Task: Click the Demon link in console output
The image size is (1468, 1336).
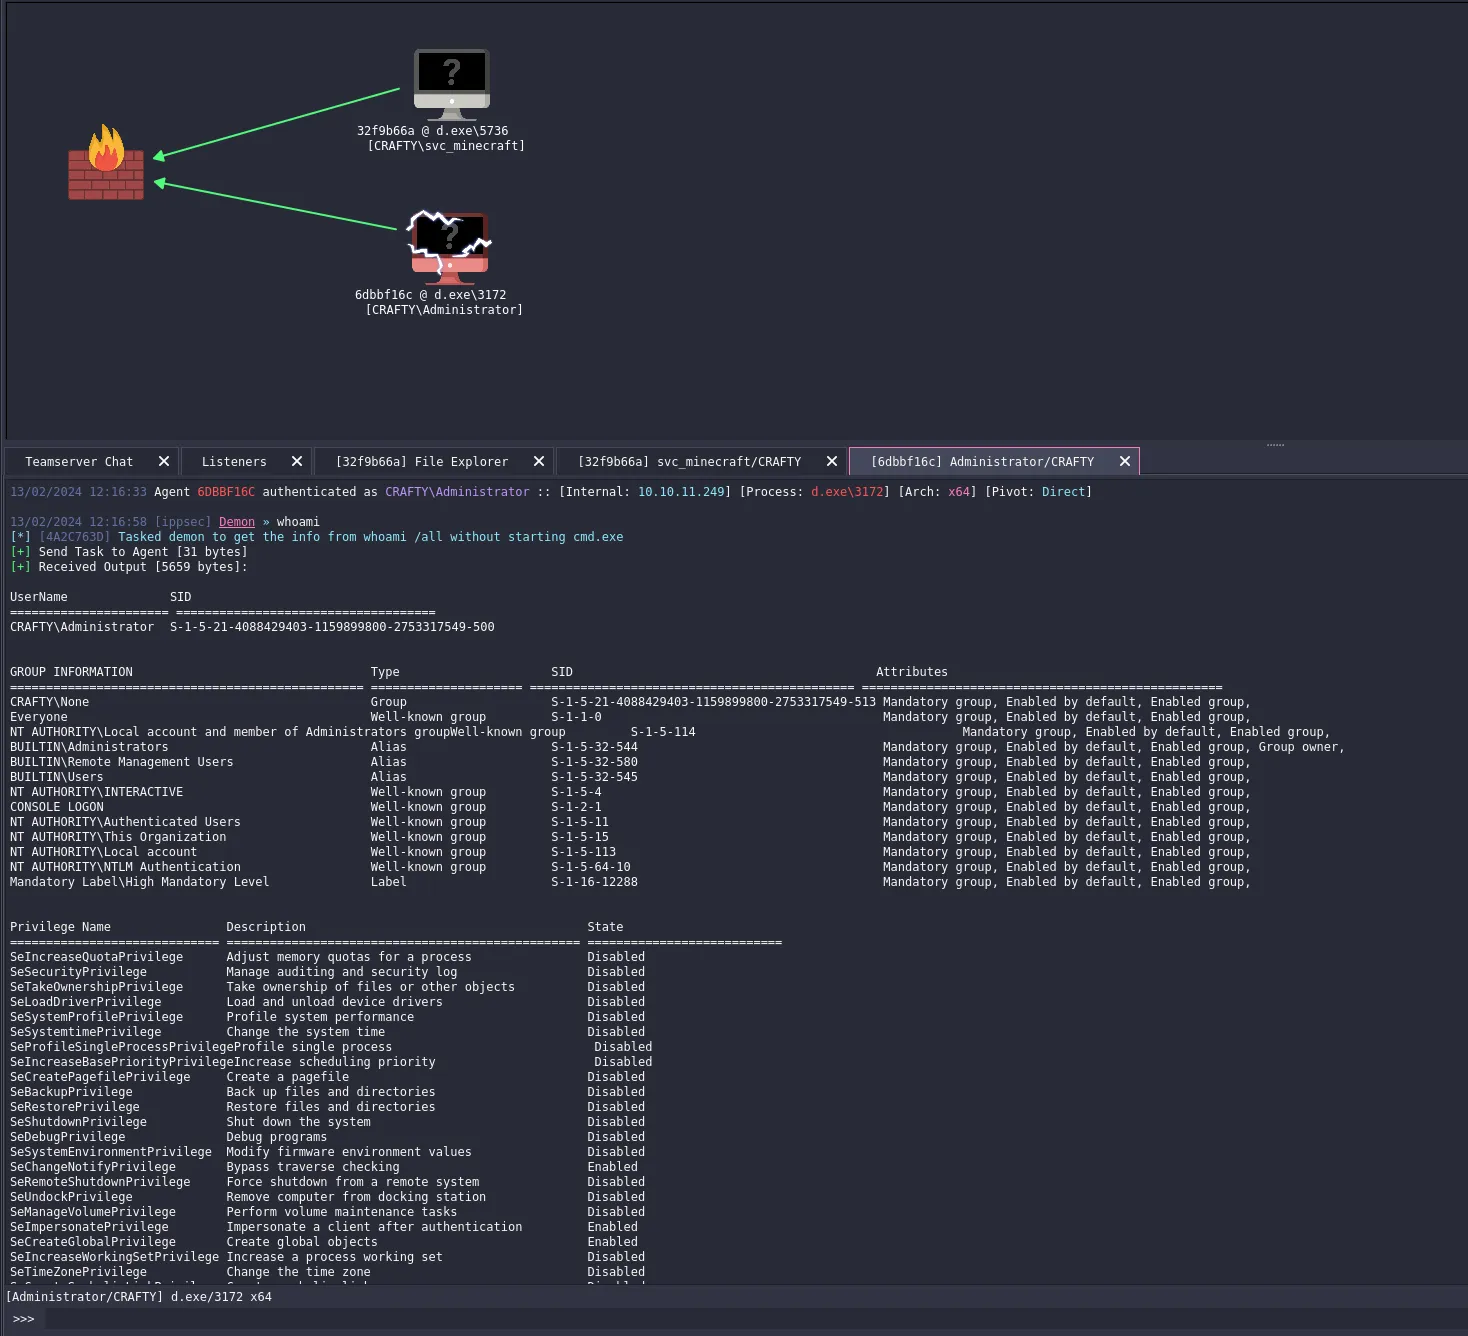Action: (x=237, y=522)
